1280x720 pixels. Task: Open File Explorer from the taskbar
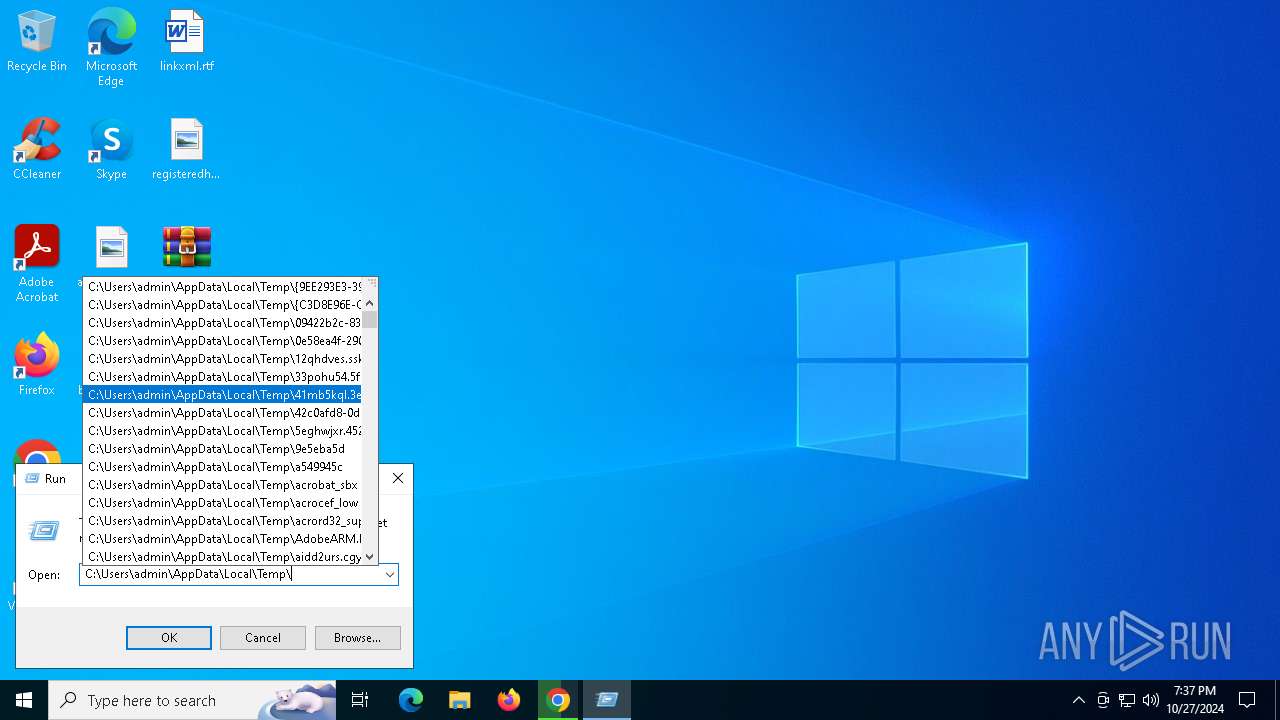click(460, 700)
